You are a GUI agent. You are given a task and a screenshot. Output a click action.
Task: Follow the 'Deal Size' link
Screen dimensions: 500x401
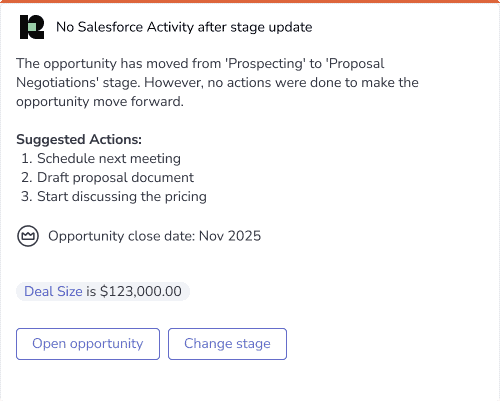pyautogui.click(x=53, y=291)
